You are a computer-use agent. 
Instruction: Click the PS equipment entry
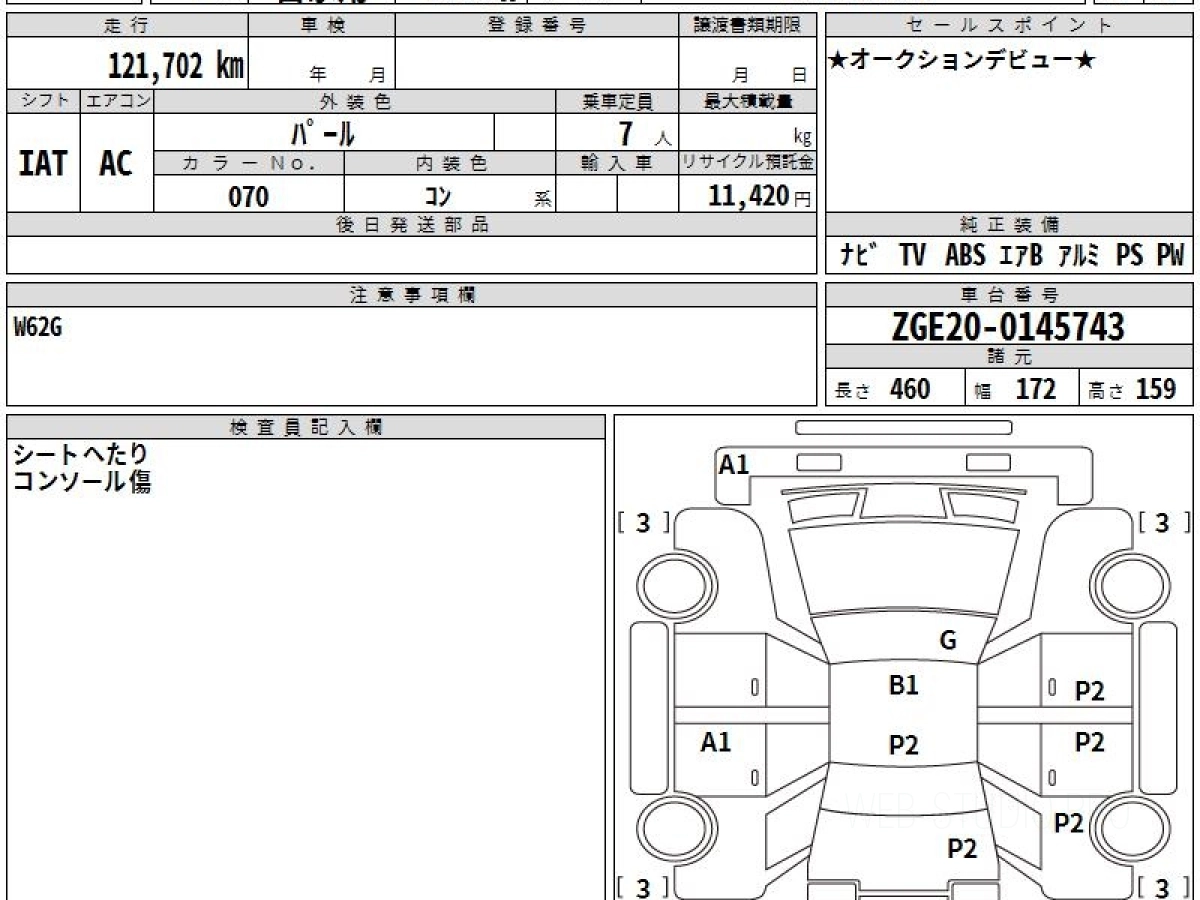tap(1130, 256)
